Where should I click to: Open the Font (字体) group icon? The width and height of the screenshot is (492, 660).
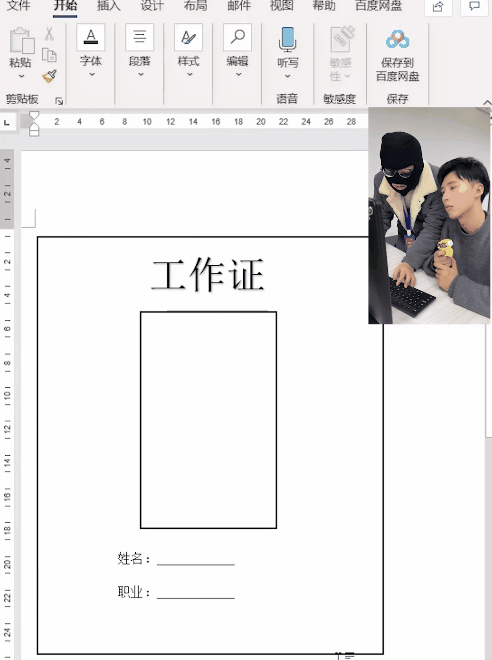pos(90,37)
